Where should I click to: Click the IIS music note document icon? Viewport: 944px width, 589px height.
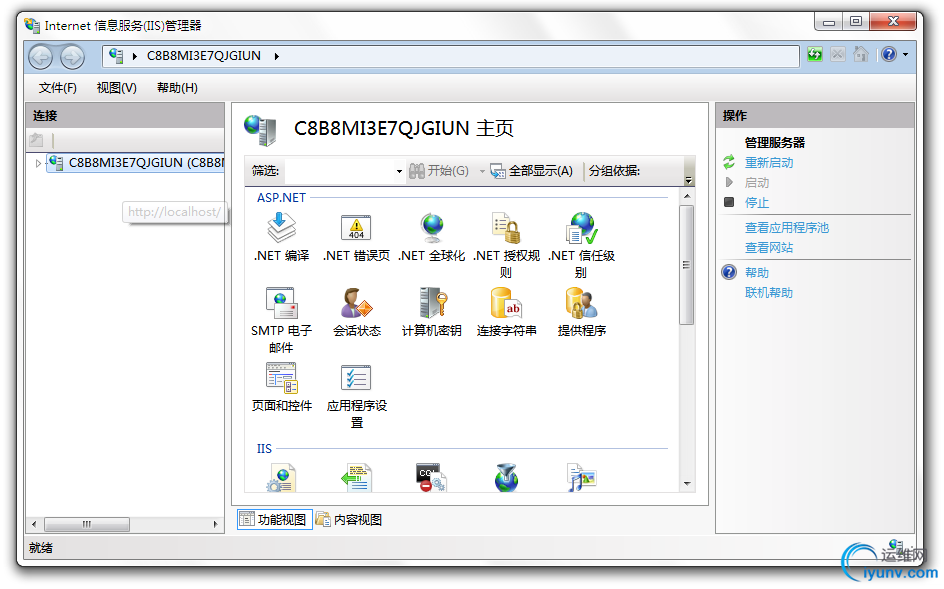(582, 478)
